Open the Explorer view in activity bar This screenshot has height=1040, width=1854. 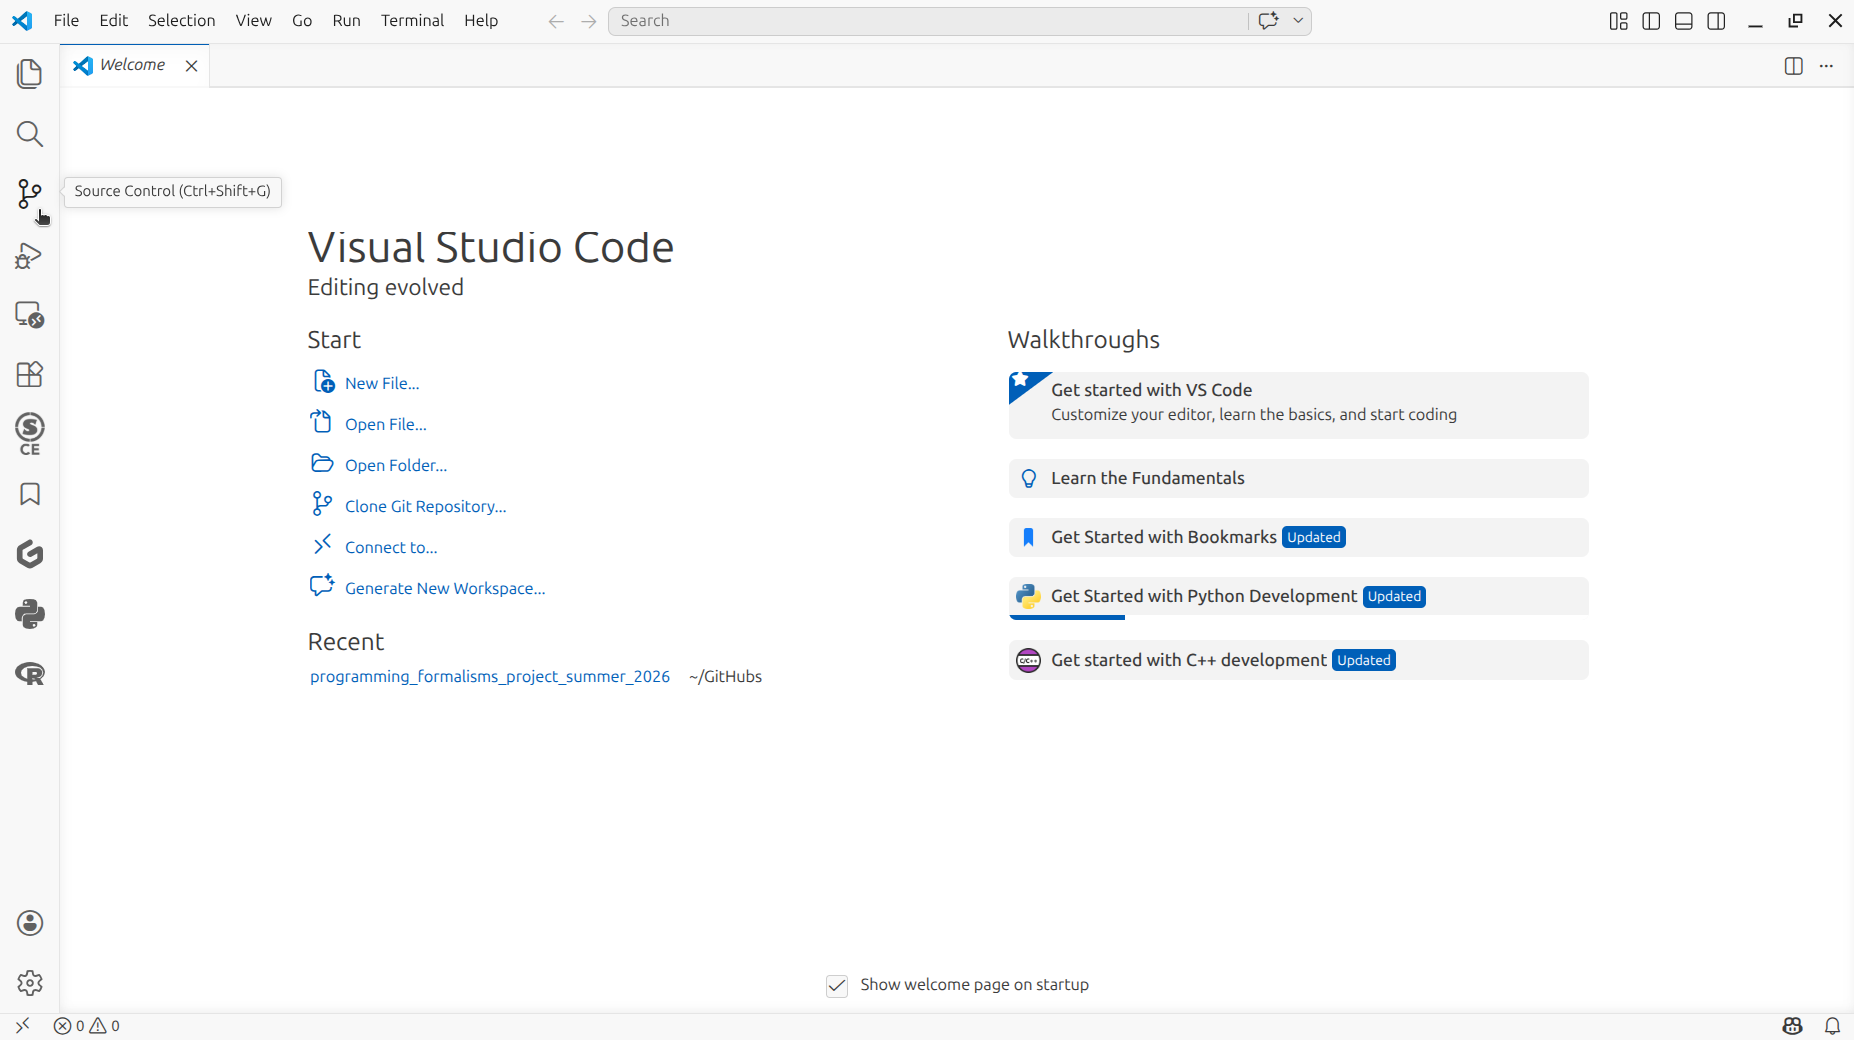point(30,74)
